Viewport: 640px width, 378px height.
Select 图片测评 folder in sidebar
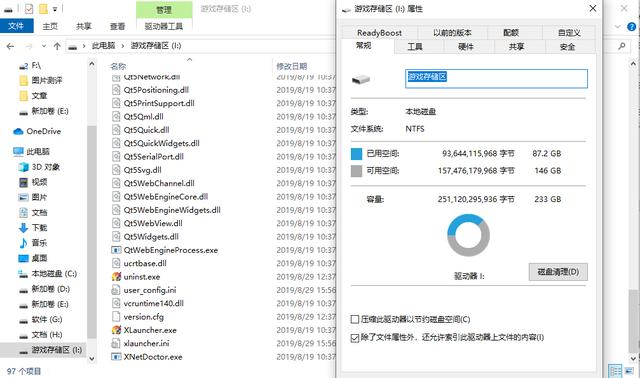tap(41, 80)
